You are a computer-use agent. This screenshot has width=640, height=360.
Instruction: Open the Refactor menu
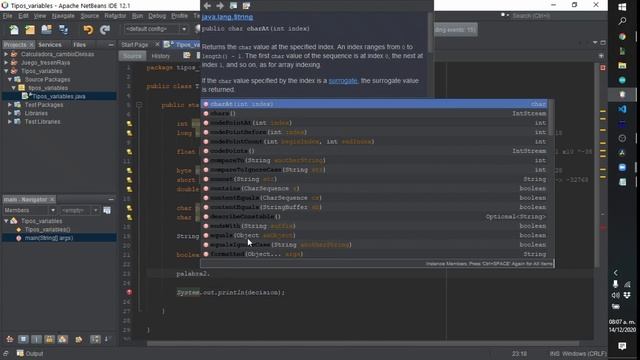115,16
